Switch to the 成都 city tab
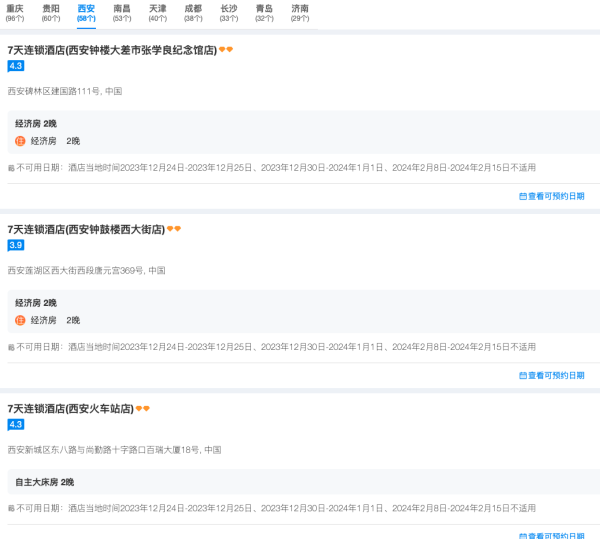The height and width of the screenshot is (539, 600). pos(193,13)
